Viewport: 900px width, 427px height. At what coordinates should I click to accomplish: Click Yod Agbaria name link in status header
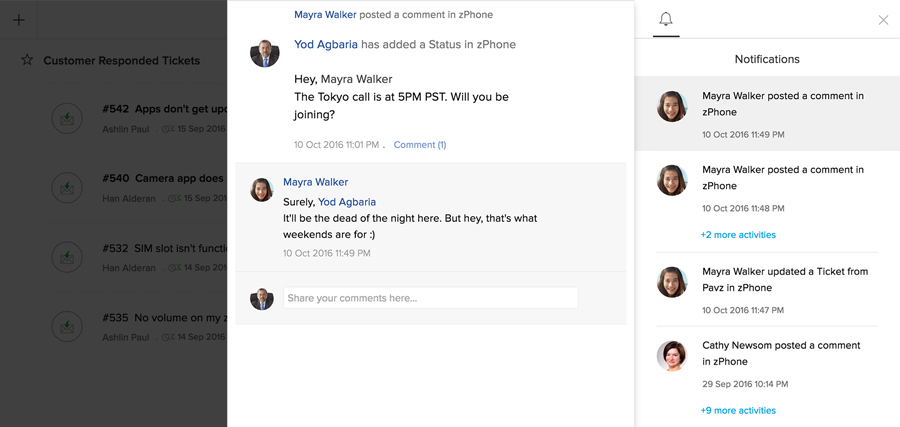[326, 44]
